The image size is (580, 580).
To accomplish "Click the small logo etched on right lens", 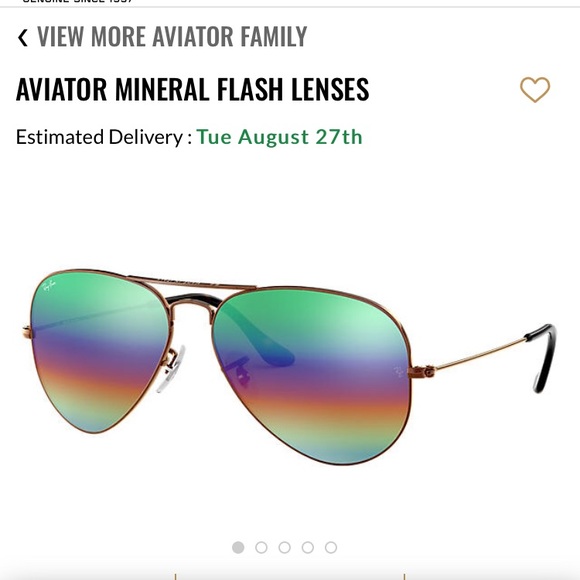I will tap(399, 371).
